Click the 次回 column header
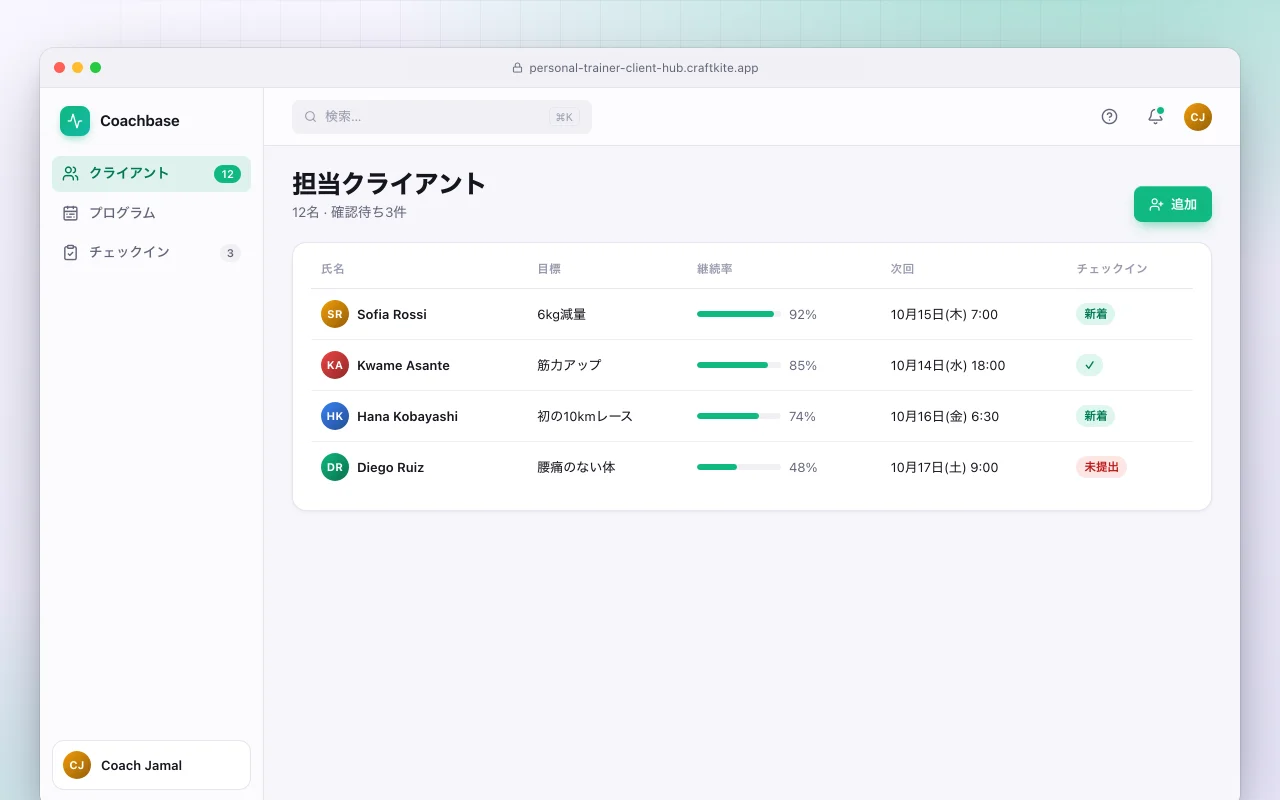This screenshot has width=1280, height=800. click(x=903, y=269)
